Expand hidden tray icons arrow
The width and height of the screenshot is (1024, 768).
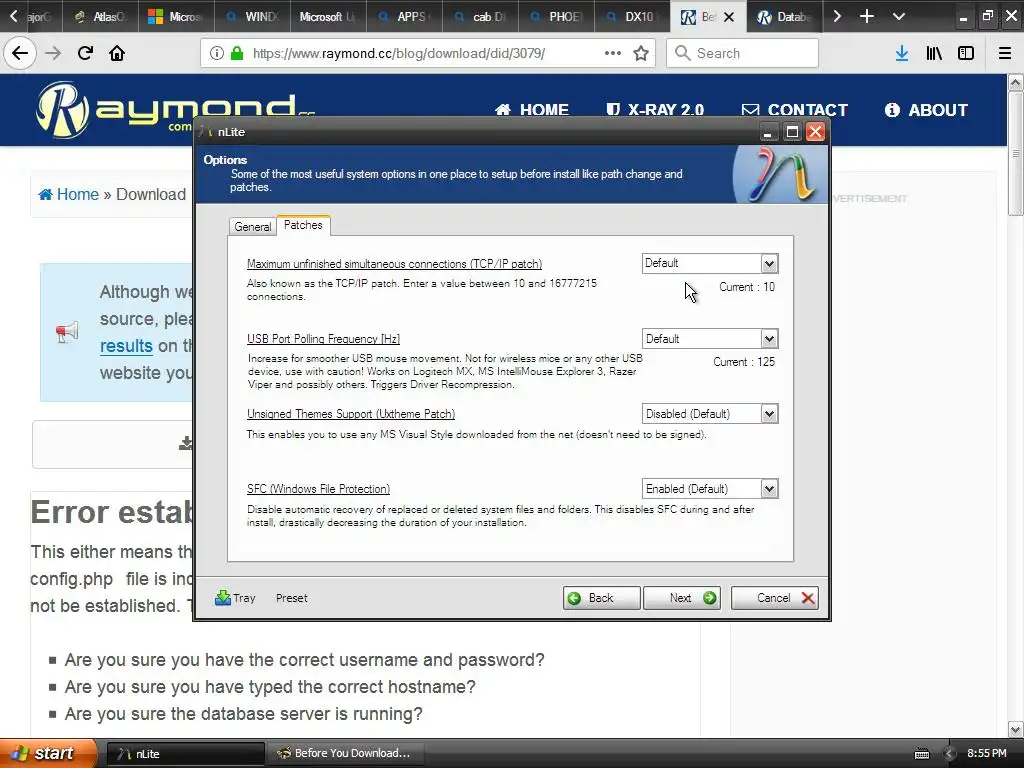pyautogui.click(x=949, y=754)
